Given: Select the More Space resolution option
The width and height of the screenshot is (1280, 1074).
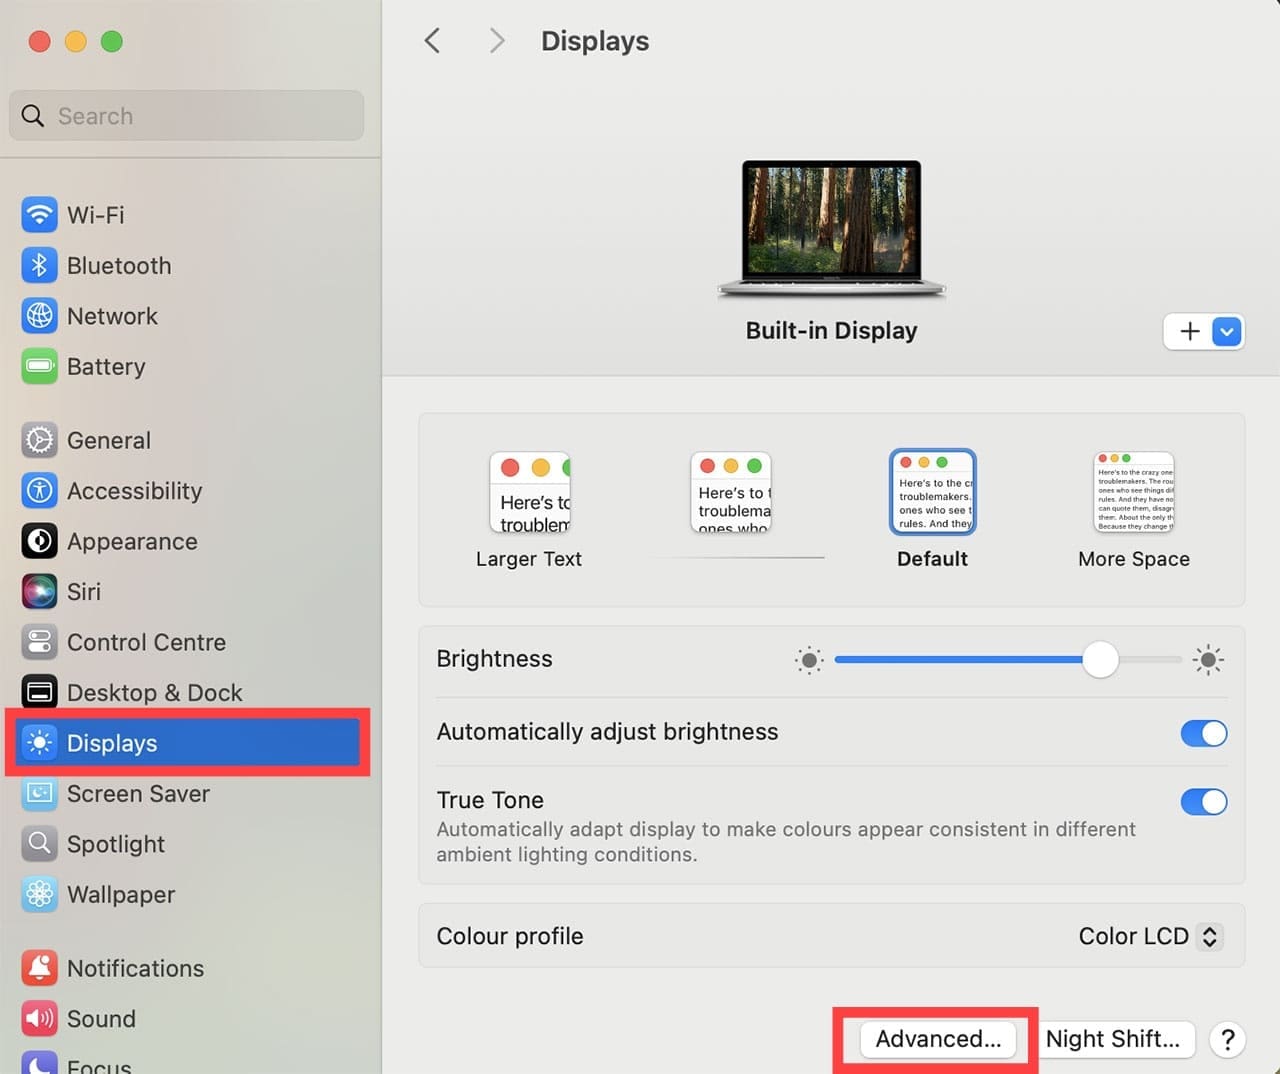Looking at the screenshot, I should point(1134,511).
